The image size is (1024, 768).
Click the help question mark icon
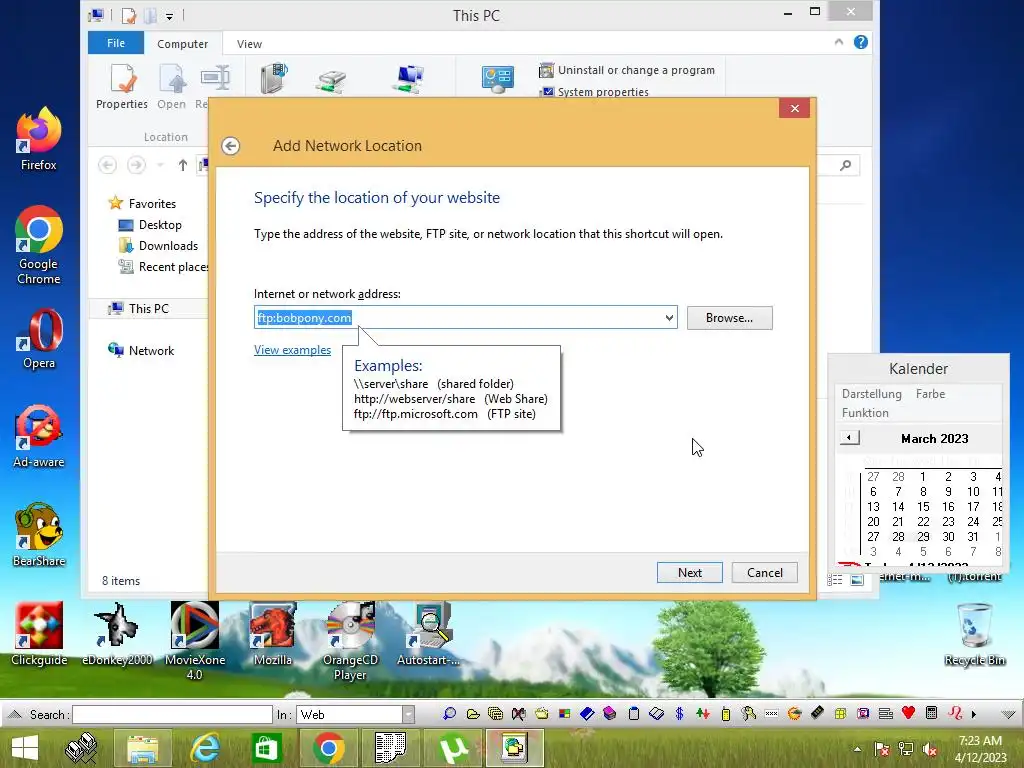[861, 42]
